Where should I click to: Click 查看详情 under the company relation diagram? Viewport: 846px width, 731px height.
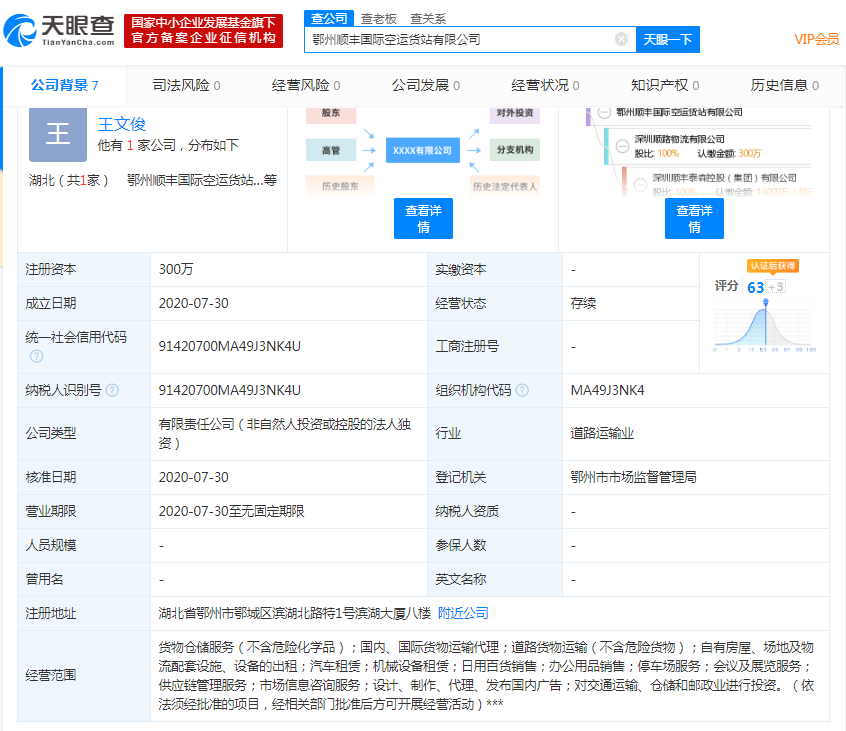(x=424, y=218)
